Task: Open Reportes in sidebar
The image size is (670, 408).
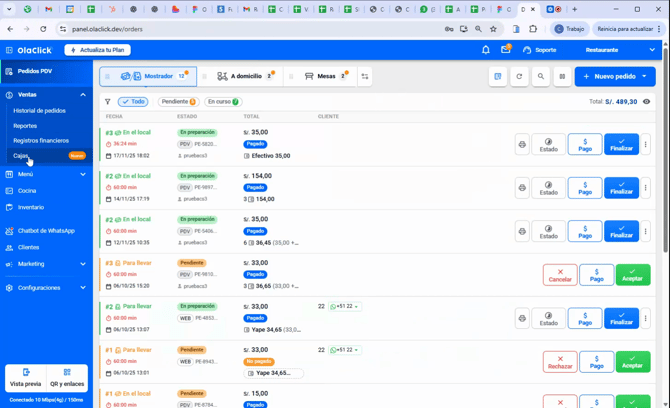Action: click(x=25, y=126)
